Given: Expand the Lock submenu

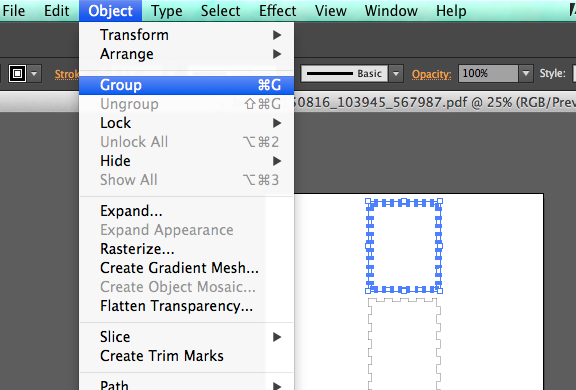Looking at the screenshot, I should [186, 123].
